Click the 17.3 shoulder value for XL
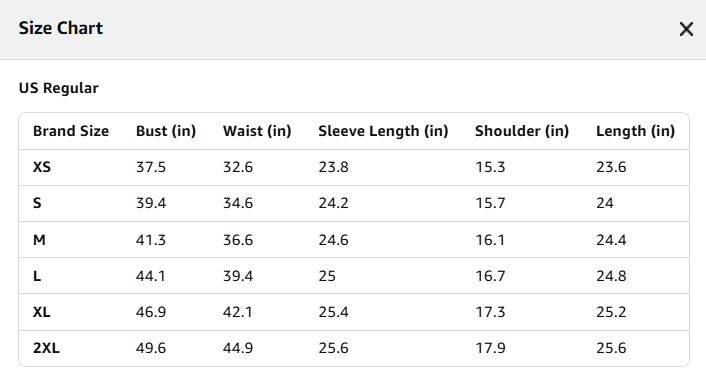Viewport: 706px width, 378px height. coord(490,312)
